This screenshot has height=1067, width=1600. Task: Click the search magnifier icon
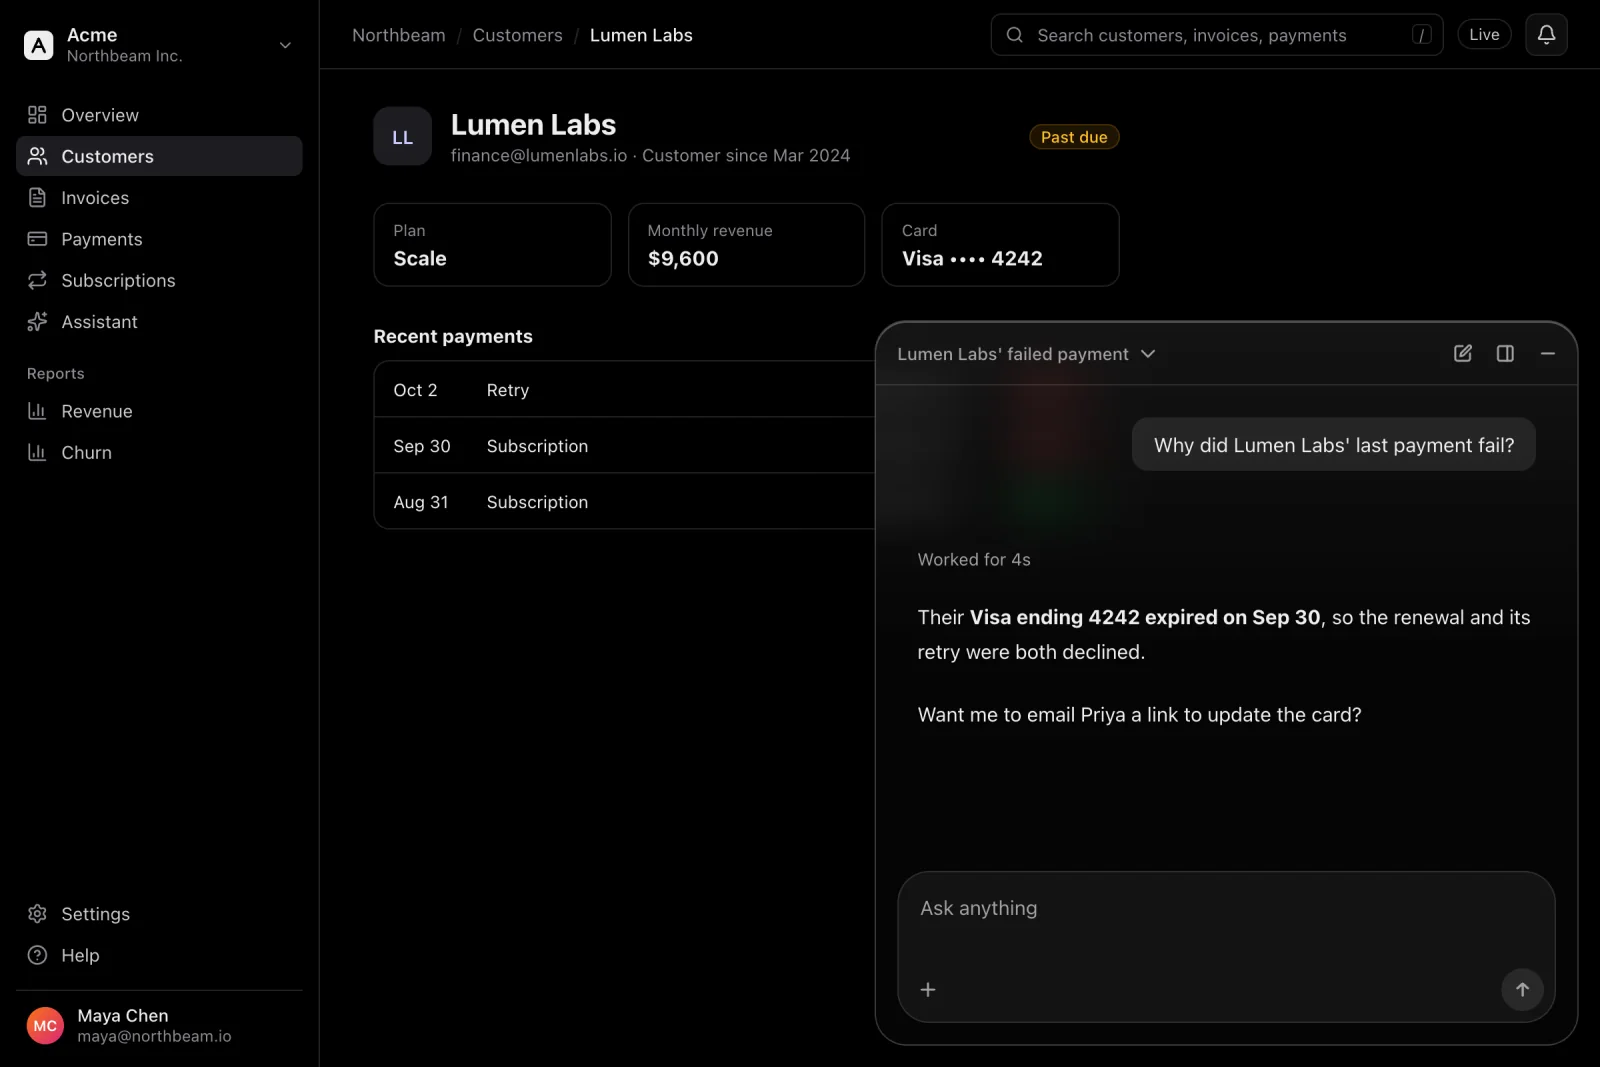pyautogui.click(x=1014, y=35)
